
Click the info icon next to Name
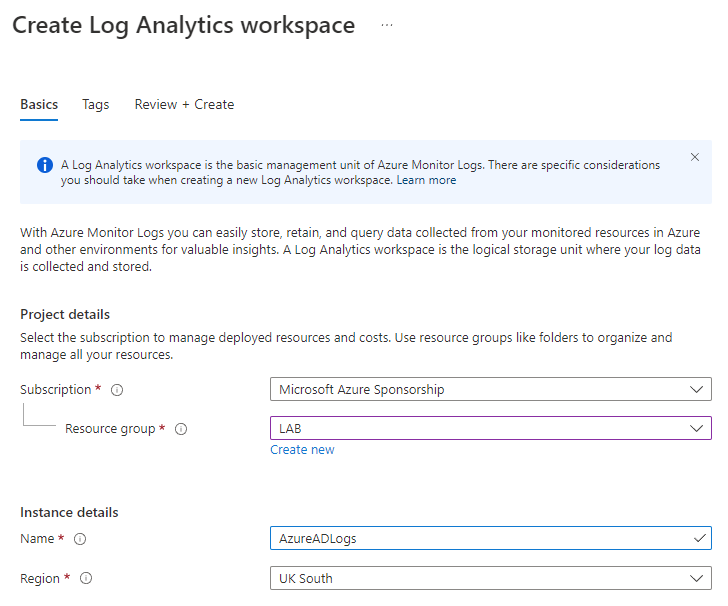[x=80, y=539]
